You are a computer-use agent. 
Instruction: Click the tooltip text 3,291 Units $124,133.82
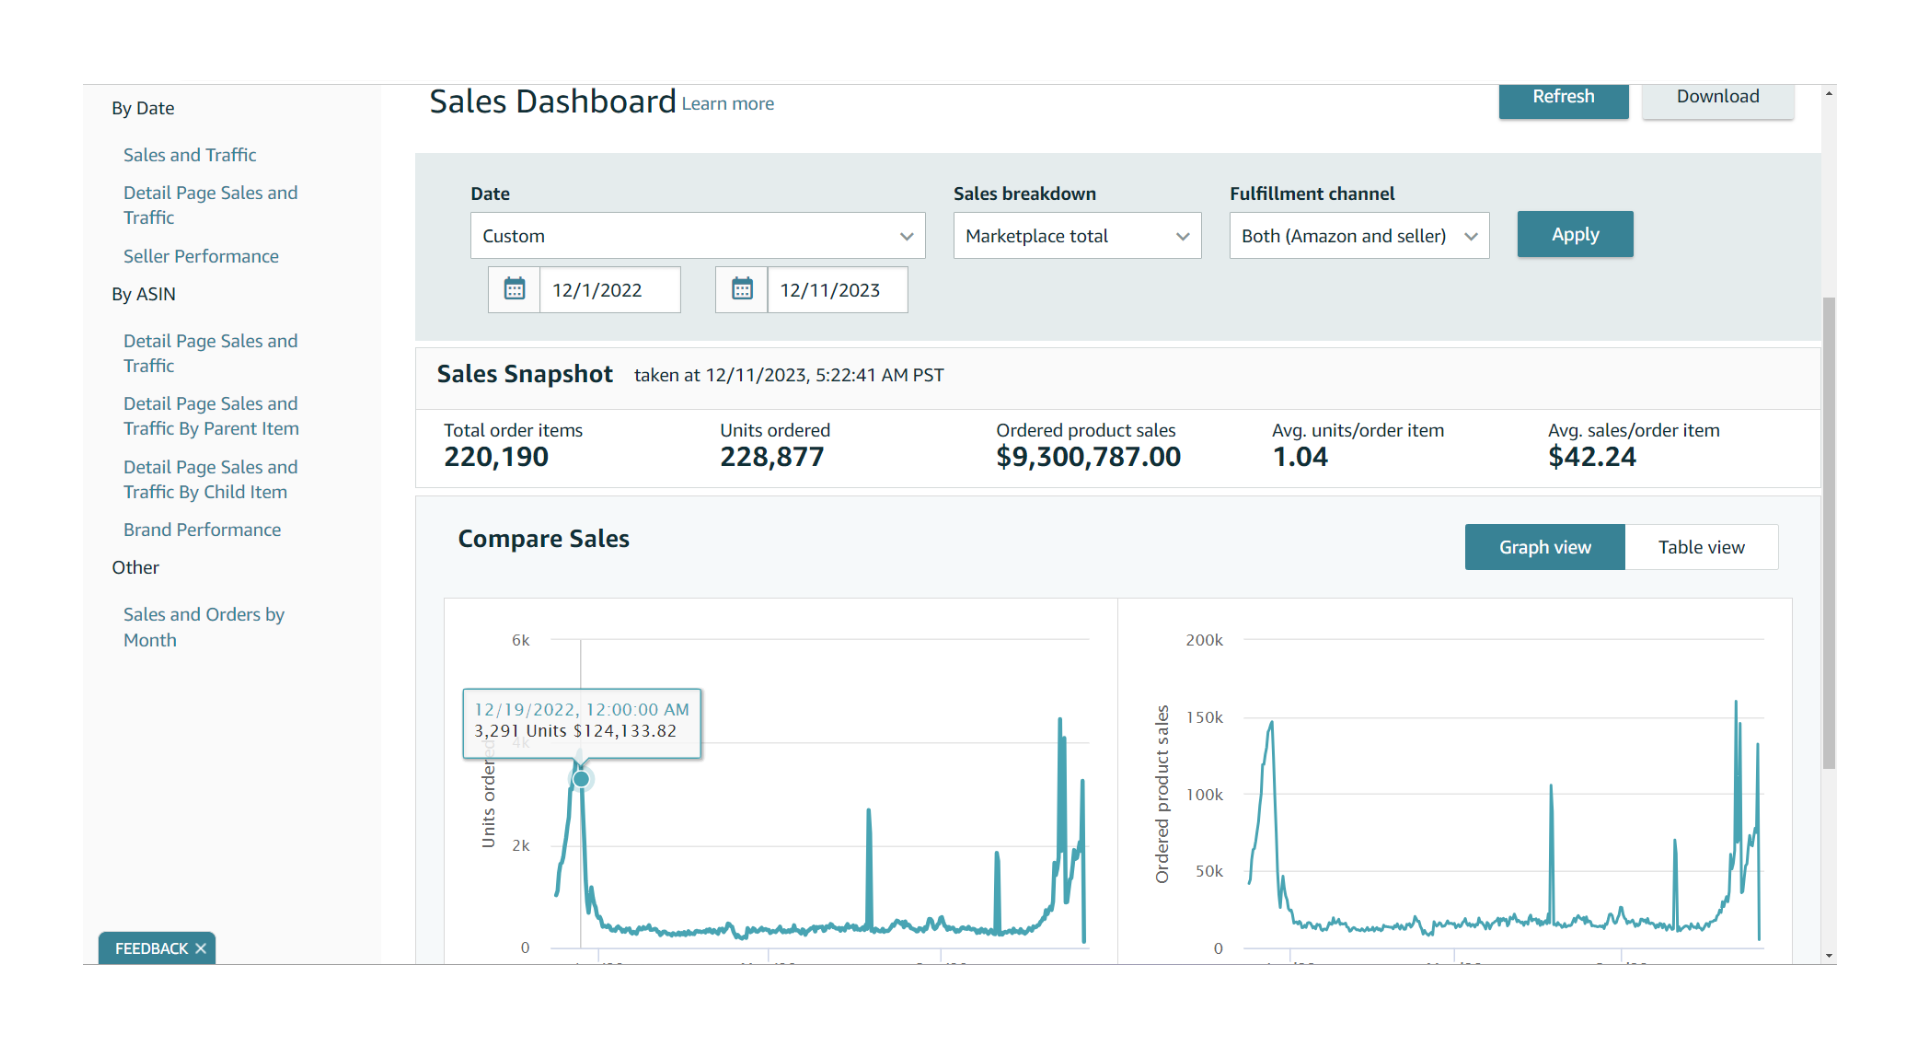[575, 731]
